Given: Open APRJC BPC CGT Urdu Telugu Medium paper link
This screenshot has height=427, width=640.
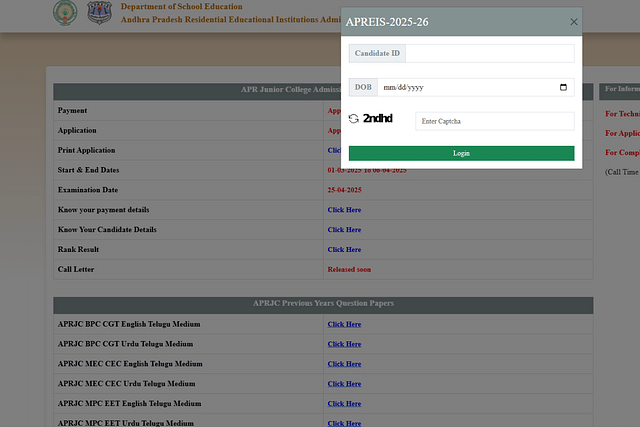Looking at the screenshot, I should click(x=344, y=344).
